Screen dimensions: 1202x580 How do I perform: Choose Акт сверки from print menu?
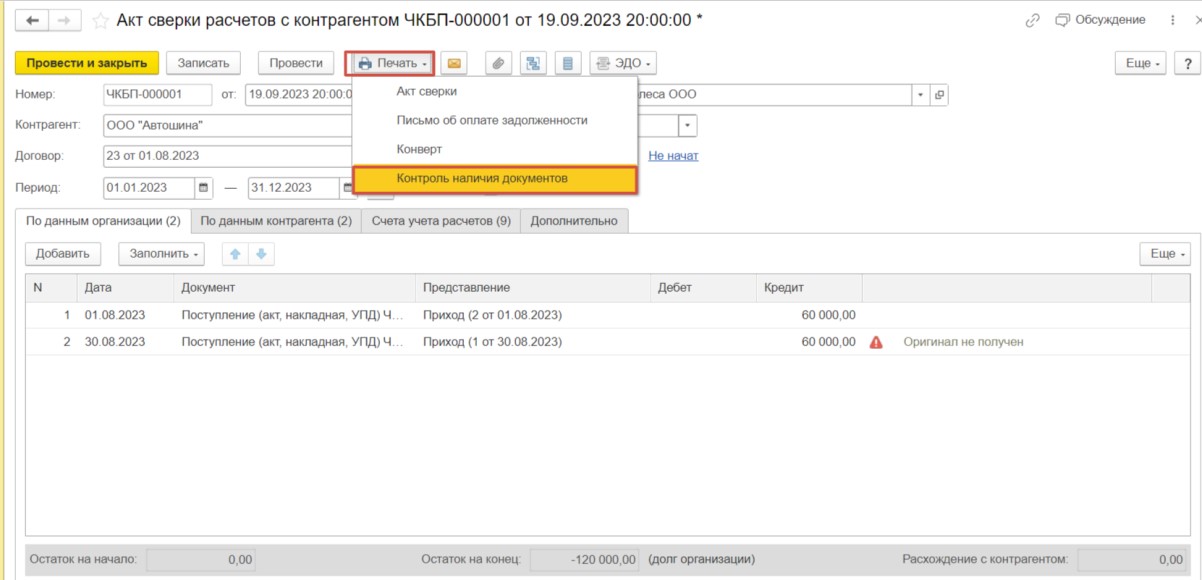[427, 91]
